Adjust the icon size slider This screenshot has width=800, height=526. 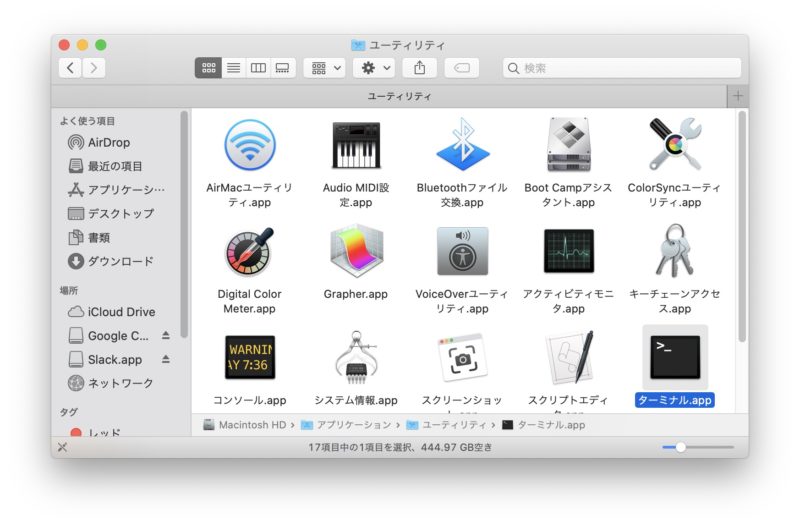click(x=681, y=447)
